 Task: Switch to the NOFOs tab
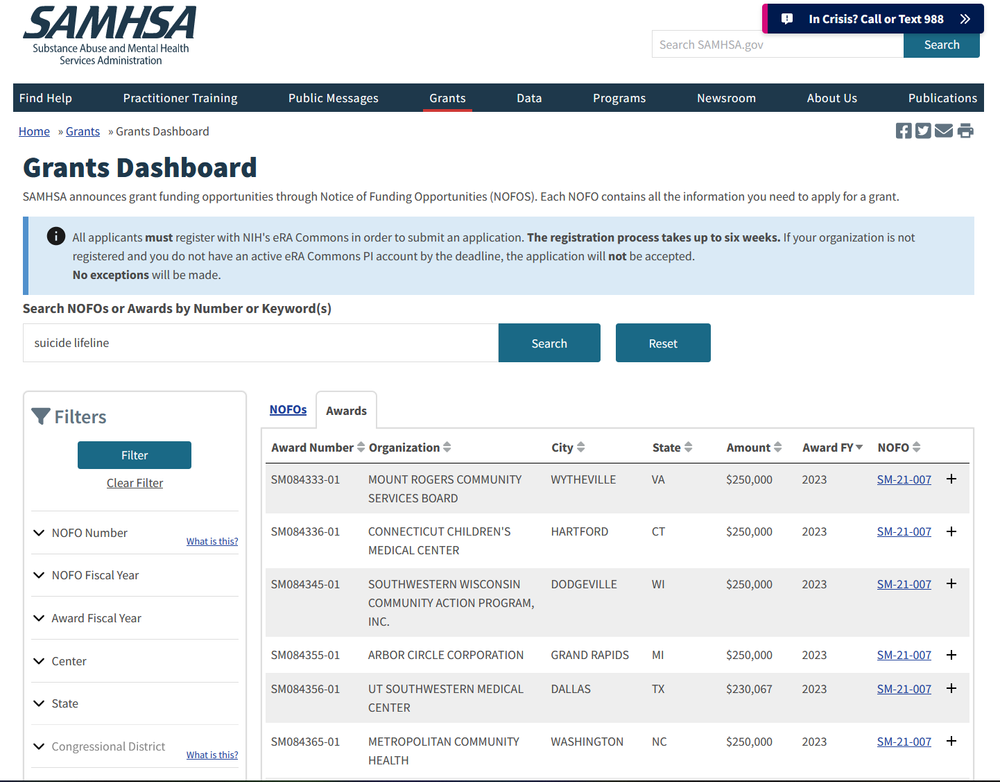tap(288, 409)
